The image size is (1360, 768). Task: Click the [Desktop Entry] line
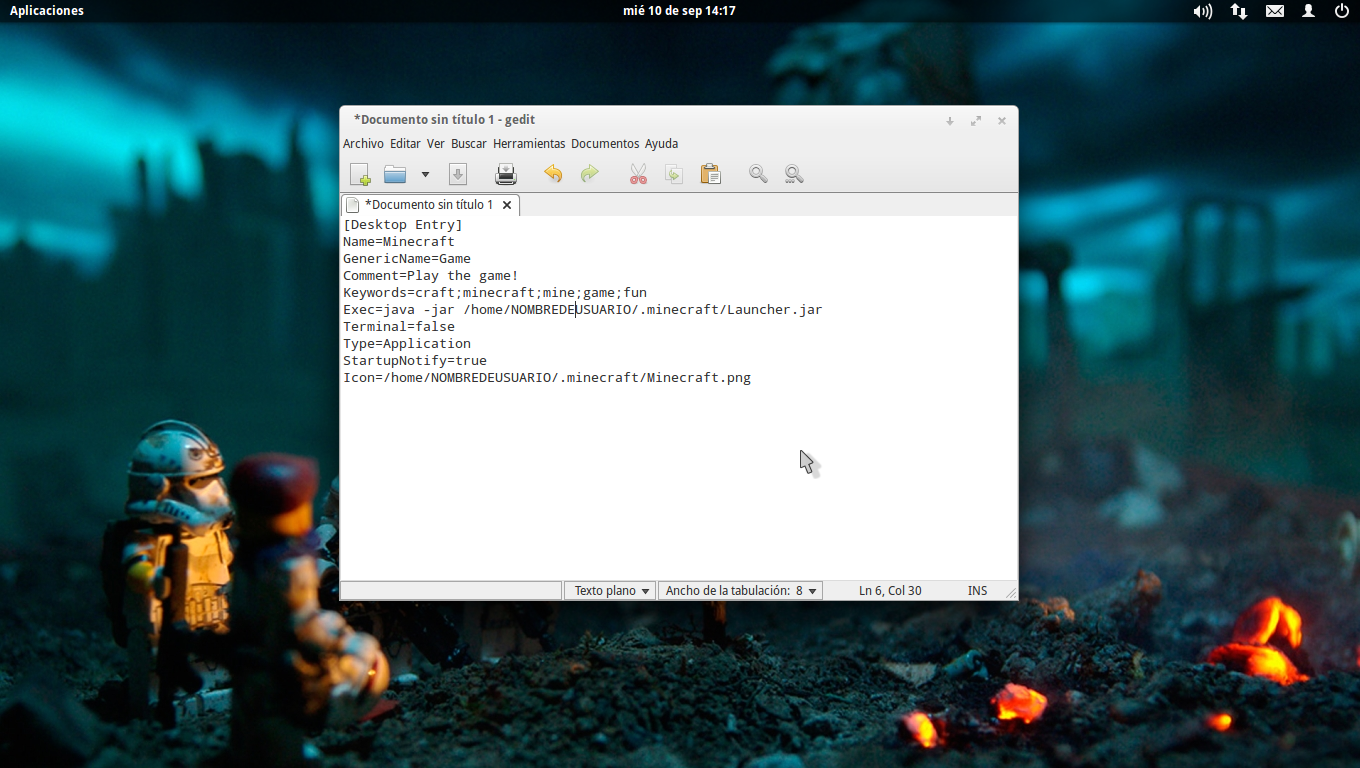[x=403, y=225]
